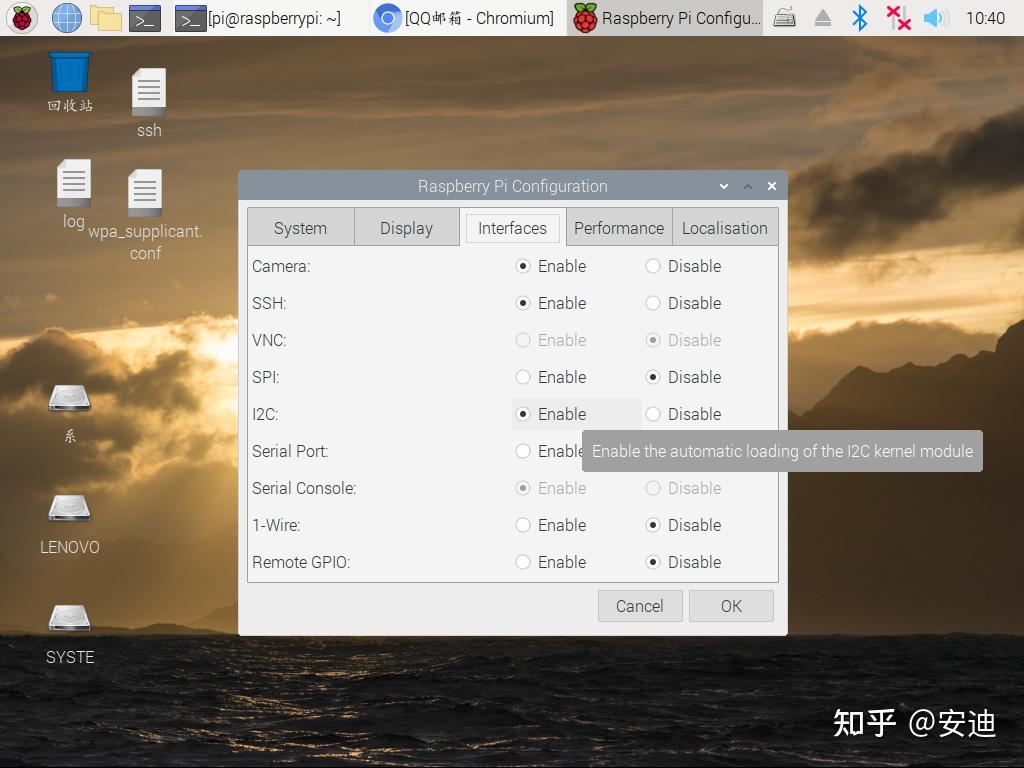Image resolution: width=1024 pixels, height=768 pixels.
Task: Click the dialog's titlebar up-arrow button
Action: [748, 187]
